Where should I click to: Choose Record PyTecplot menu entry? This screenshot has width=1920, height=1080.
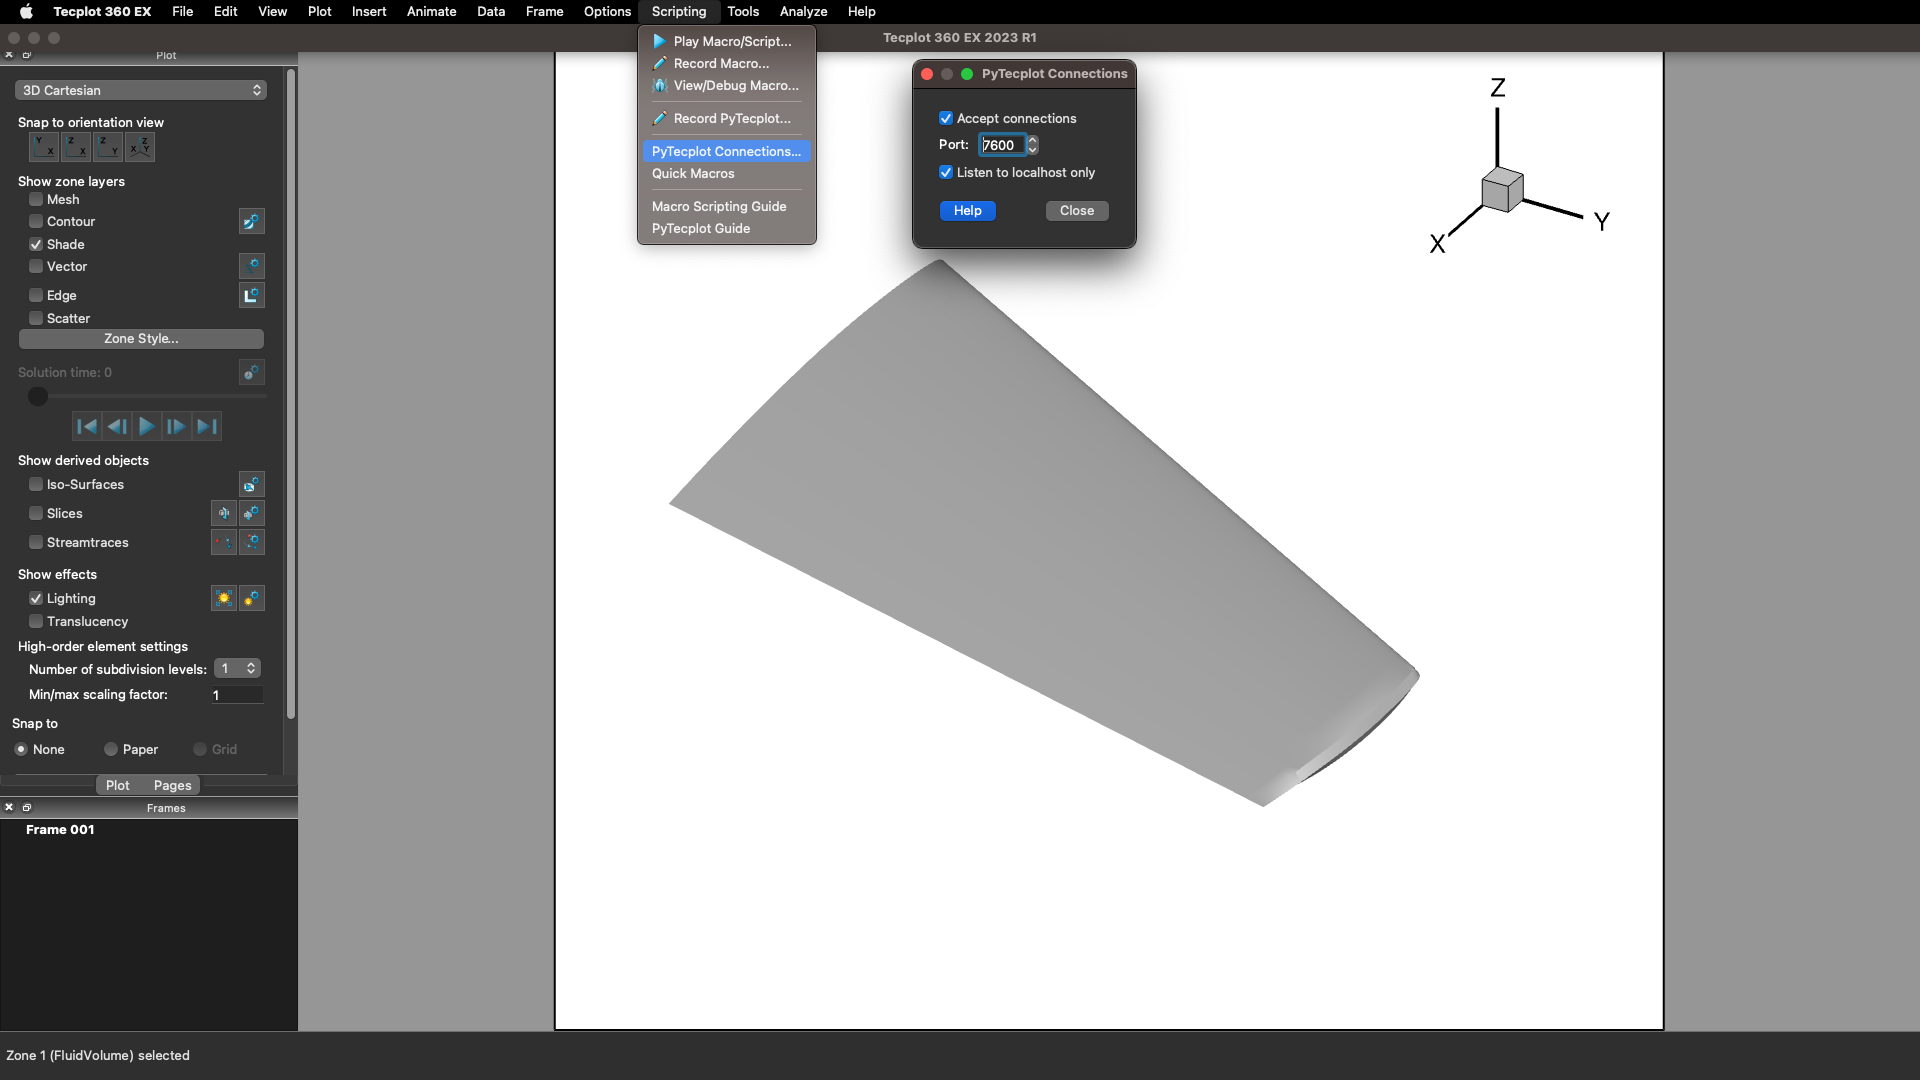(x=727, y=118)
